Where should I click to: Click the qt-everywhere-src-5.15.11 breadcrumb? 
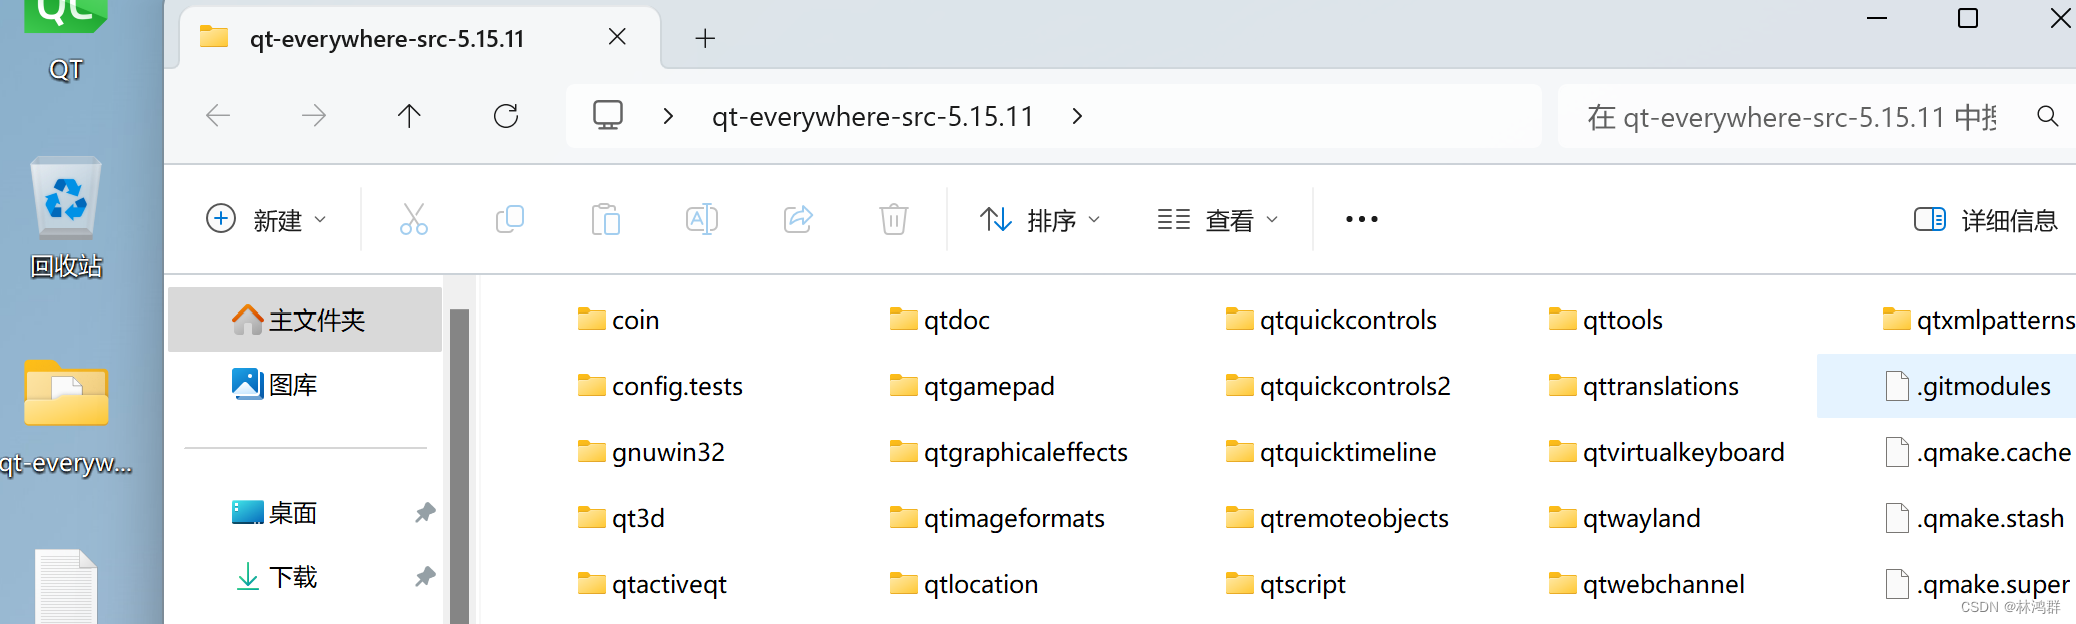872,116
